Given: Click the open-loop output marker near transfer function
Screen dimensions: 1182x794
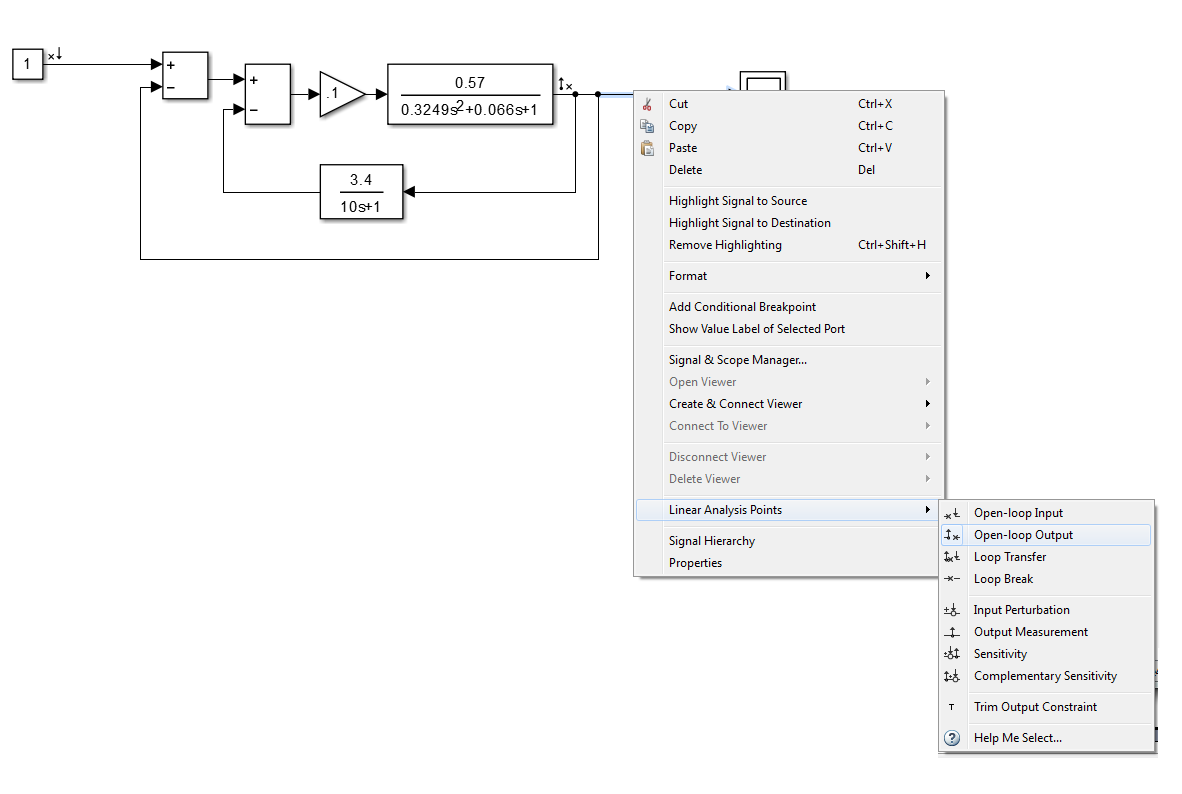Looking at the screenshot, I should [x=565, y=84].
